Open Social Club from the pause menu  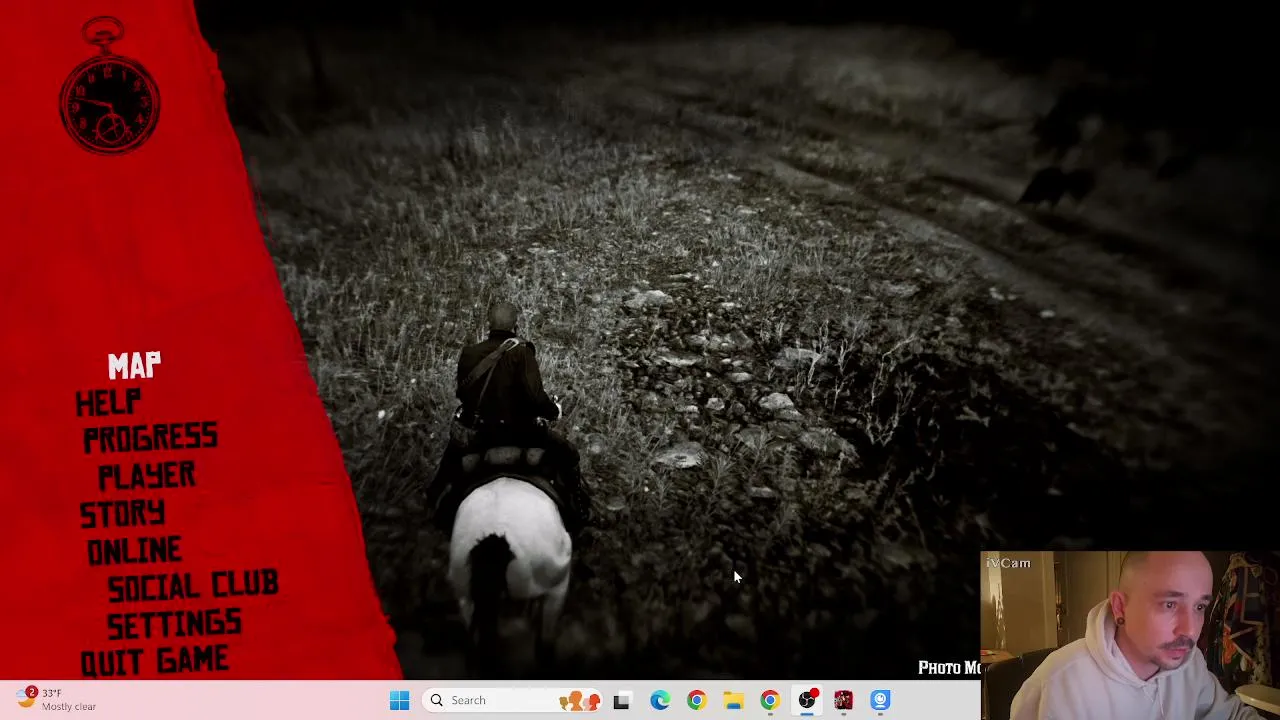[193, 586]
